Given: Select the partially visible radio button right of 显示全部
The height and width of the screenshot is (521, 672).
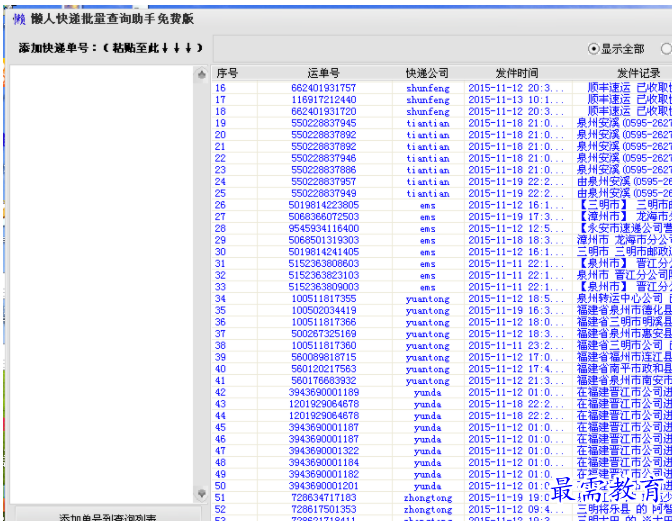Looking at the screenshot, I should point(666,49).
